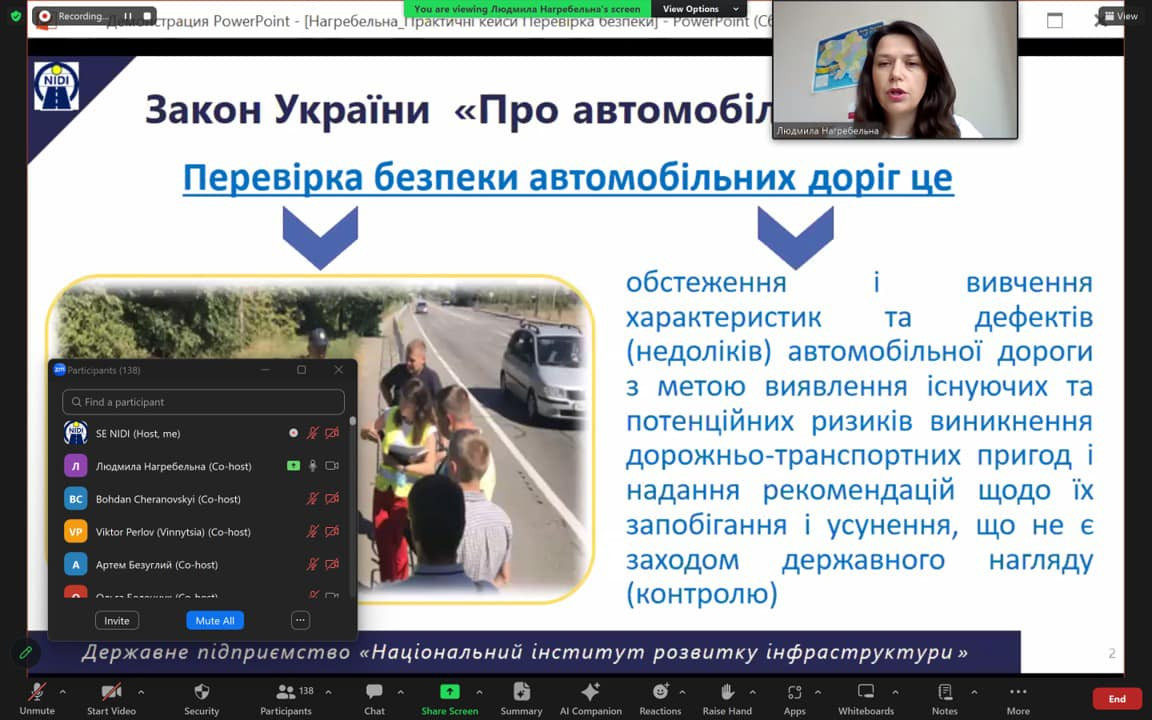The width and height of the screenshot is (1152, 720).
Task: Click the Raise Hand icon
Action: coord(727,692)
